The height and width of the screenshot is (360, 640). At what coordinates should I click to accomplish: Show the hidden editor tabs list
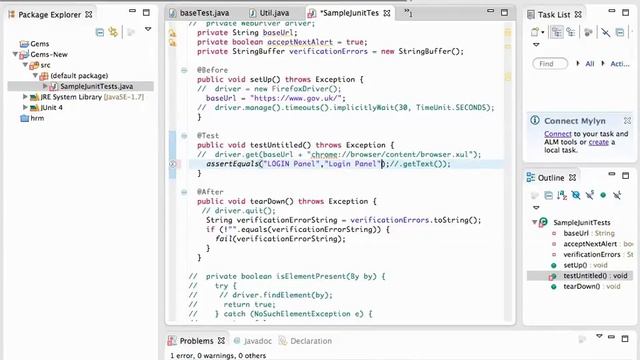(x=408, y=12)
